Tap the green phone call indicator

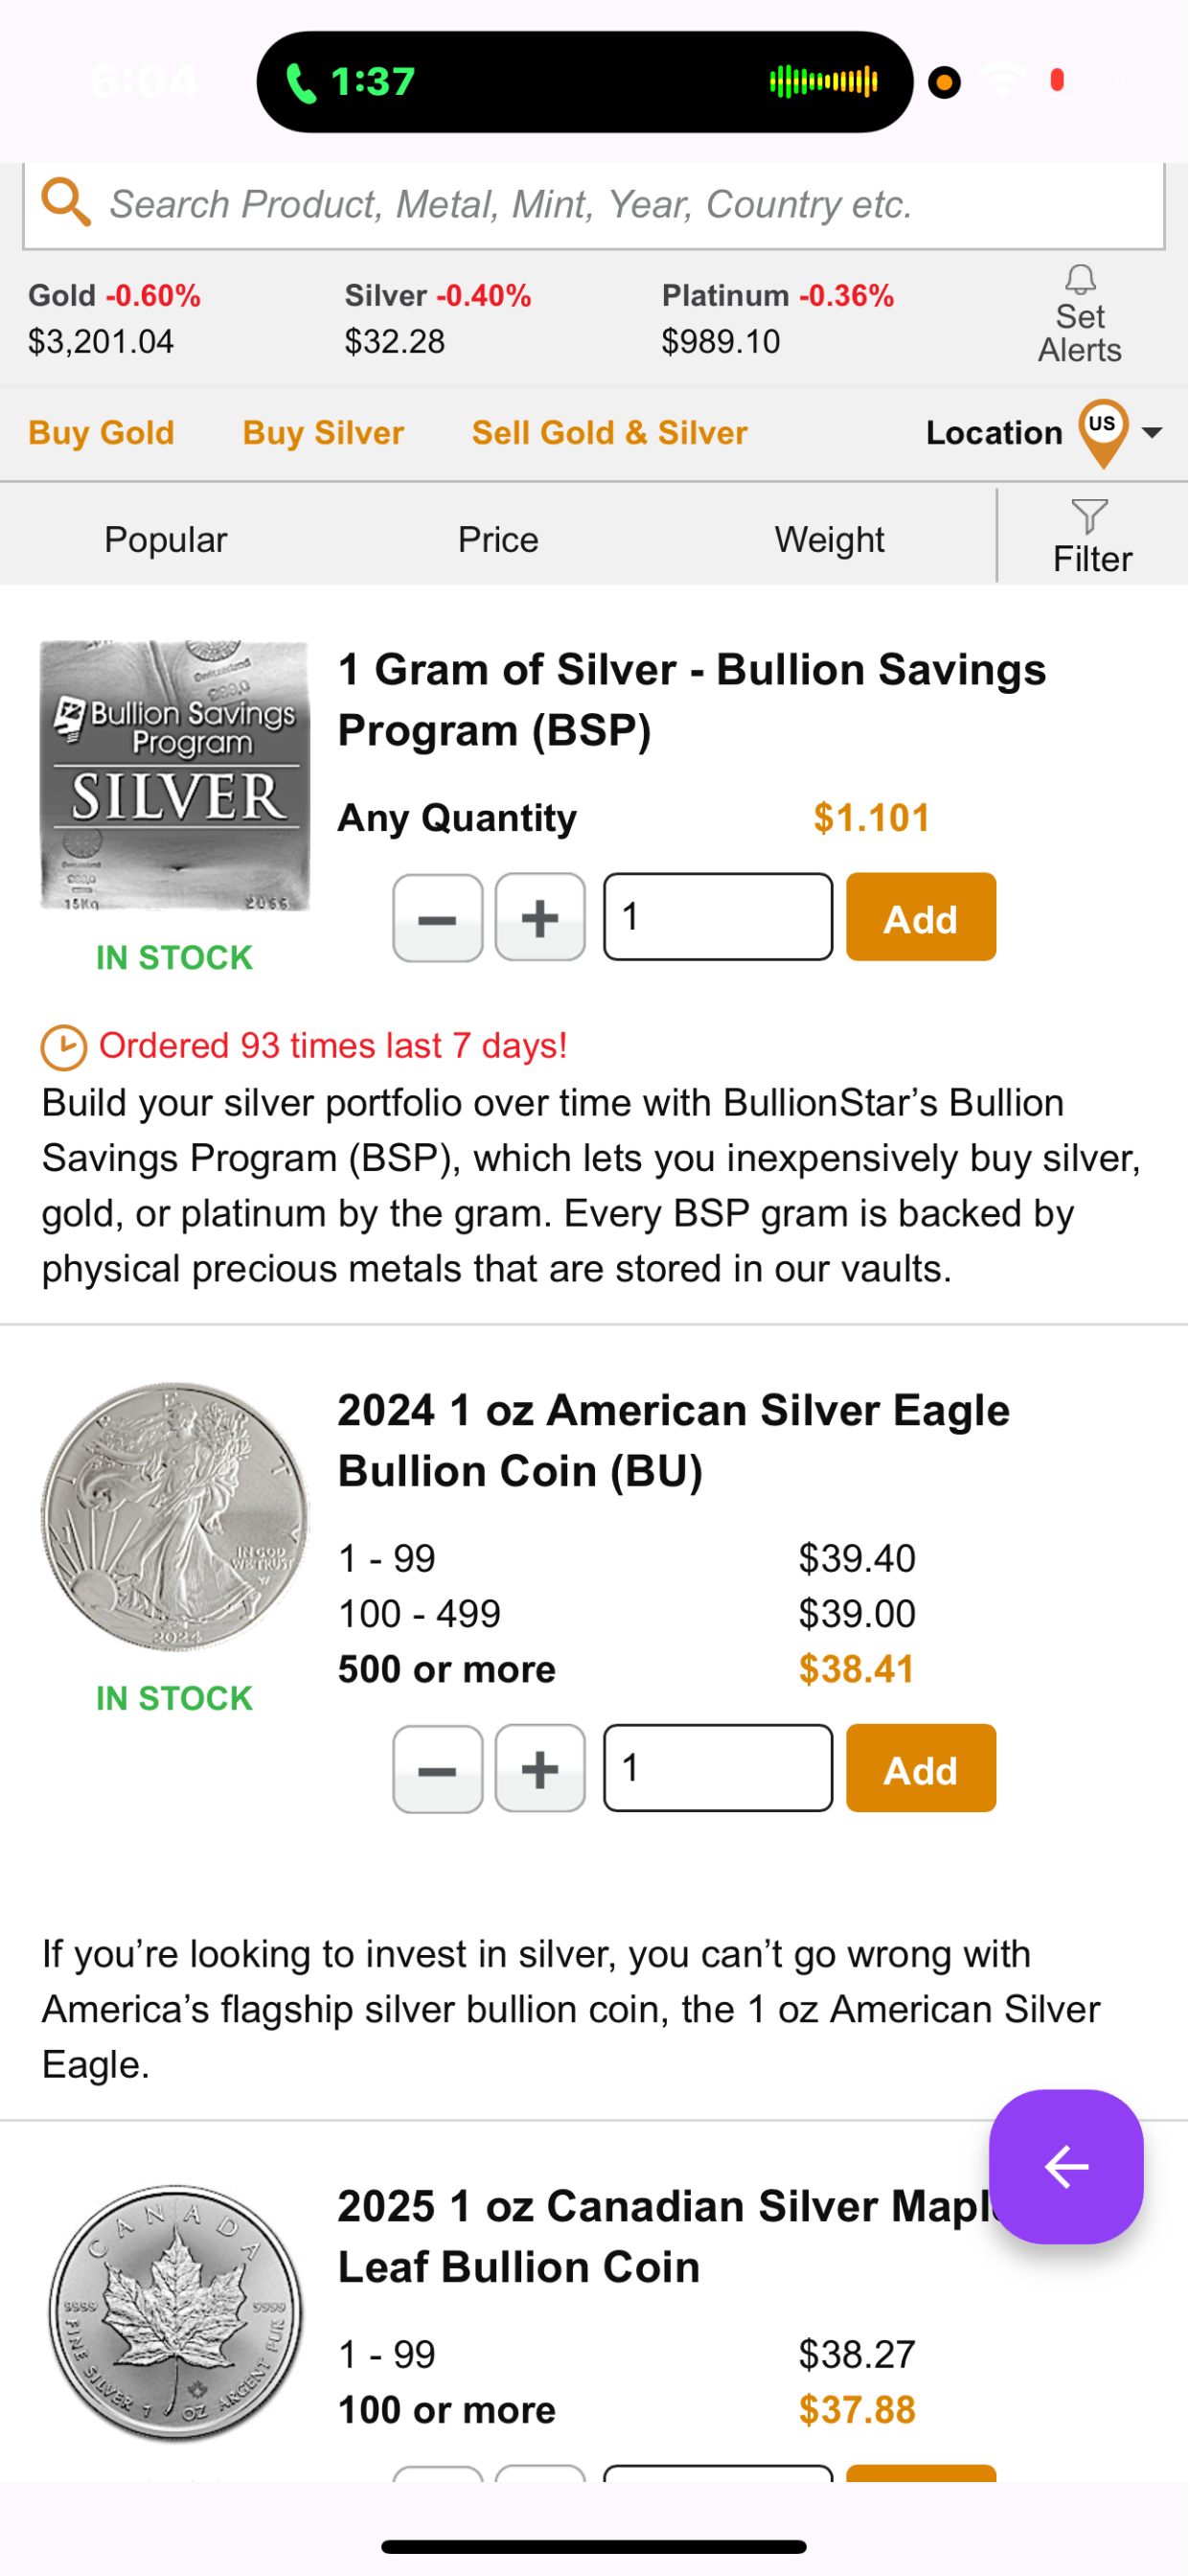click(x=301, y=82)
